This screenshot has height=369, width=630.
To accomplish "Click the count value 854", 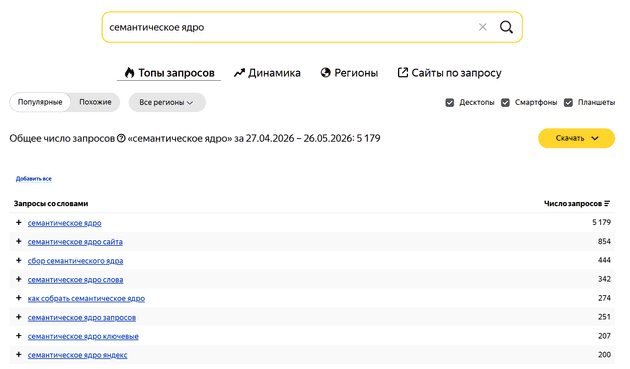I will click(604, 241).
